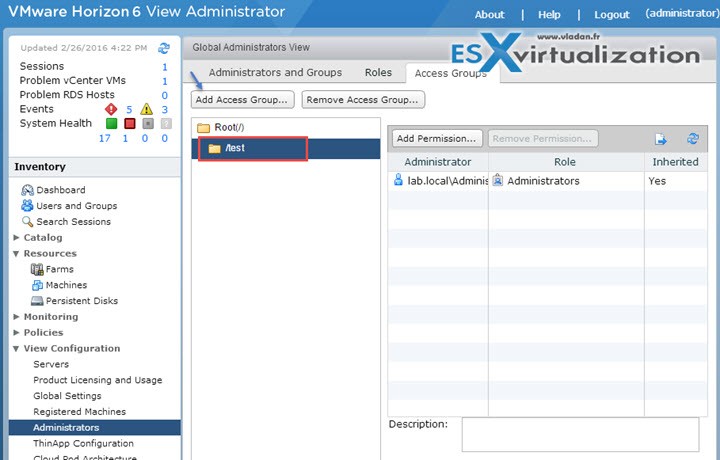The height and width of the screenshot is (460, 720).
Task: Switch to Administrators and Groups tab
Action: pos(275,73)
